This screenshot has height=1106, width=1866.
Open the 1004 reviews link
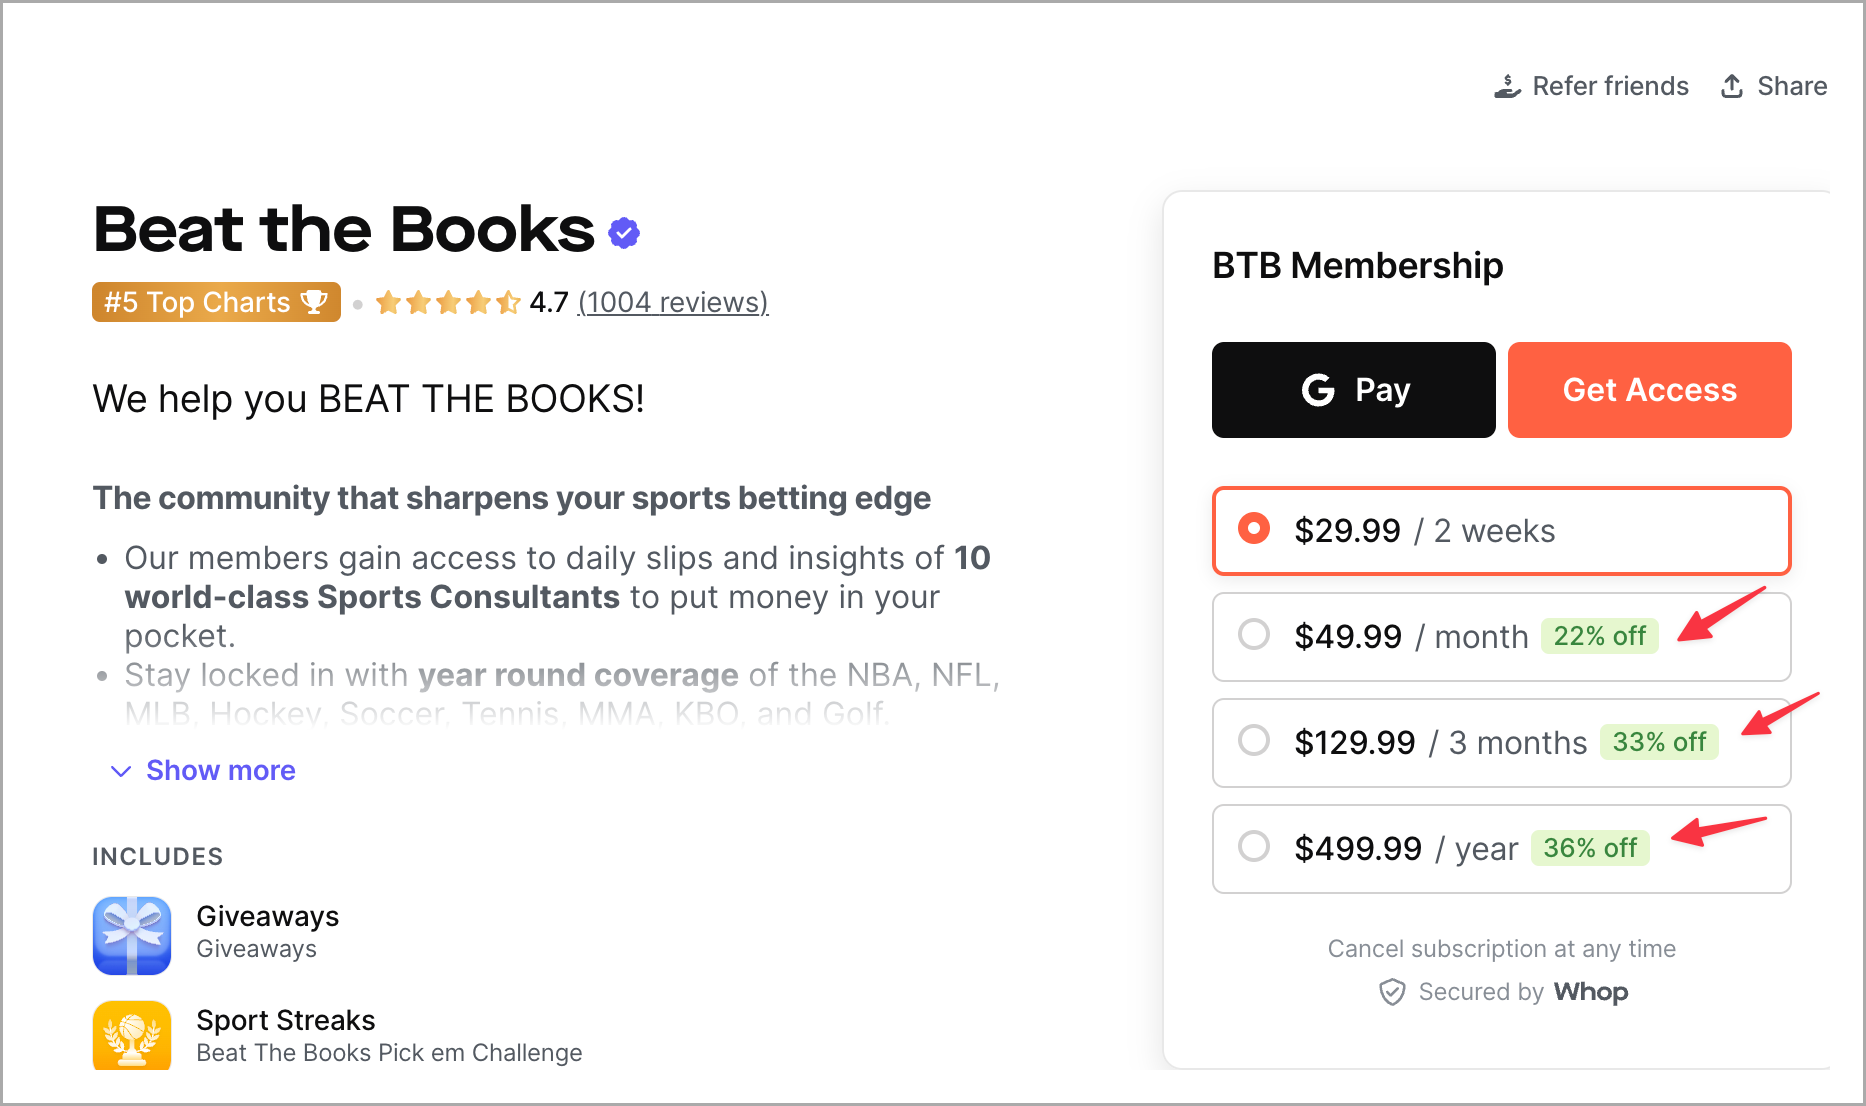[673, 302]
